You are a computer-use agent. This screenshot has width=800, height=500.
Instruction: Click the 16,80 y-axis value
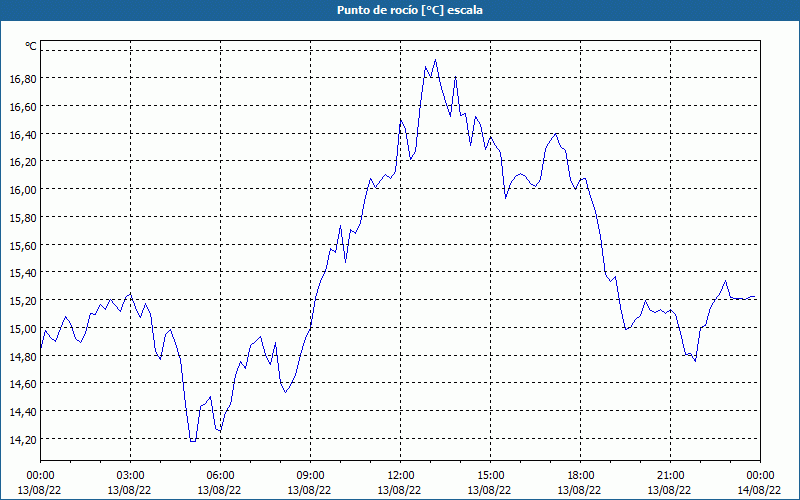click(23, 79)
